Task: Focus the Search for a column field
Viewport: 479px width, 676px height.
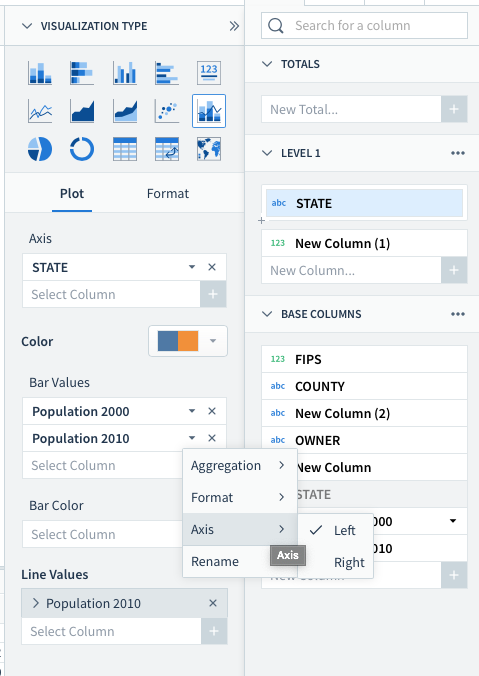Action: pos(364,26)
